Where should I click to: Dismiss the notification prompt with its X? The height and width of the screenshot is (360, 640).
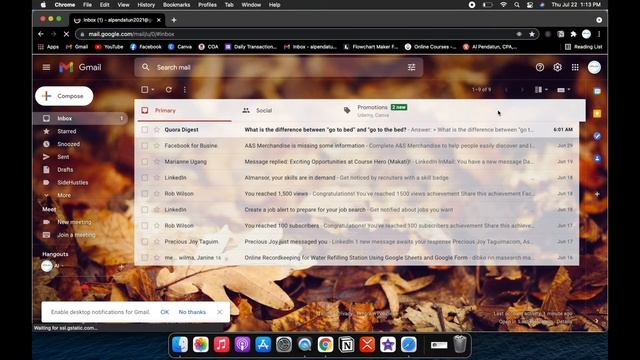point(220,312)
